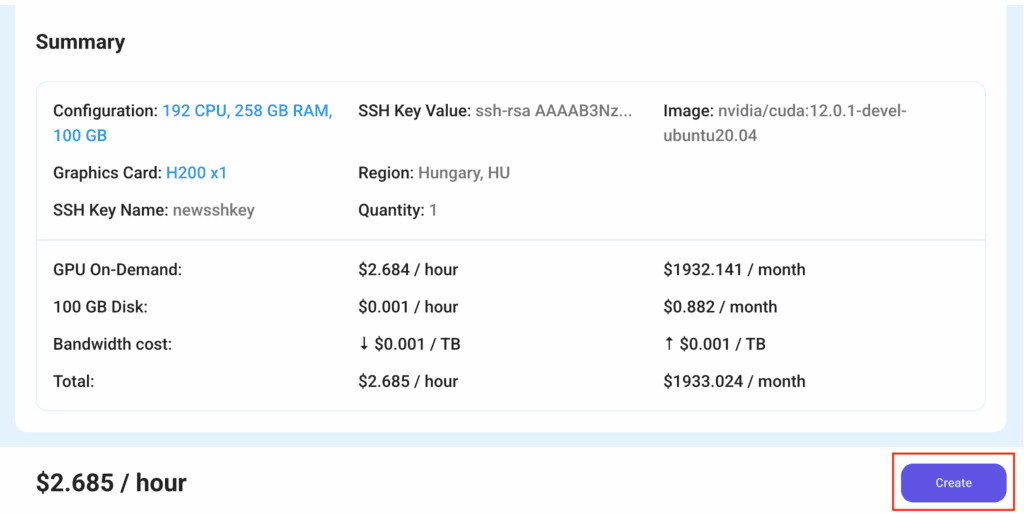Select the large $2.685 / hour footer price

coord(111,483)
